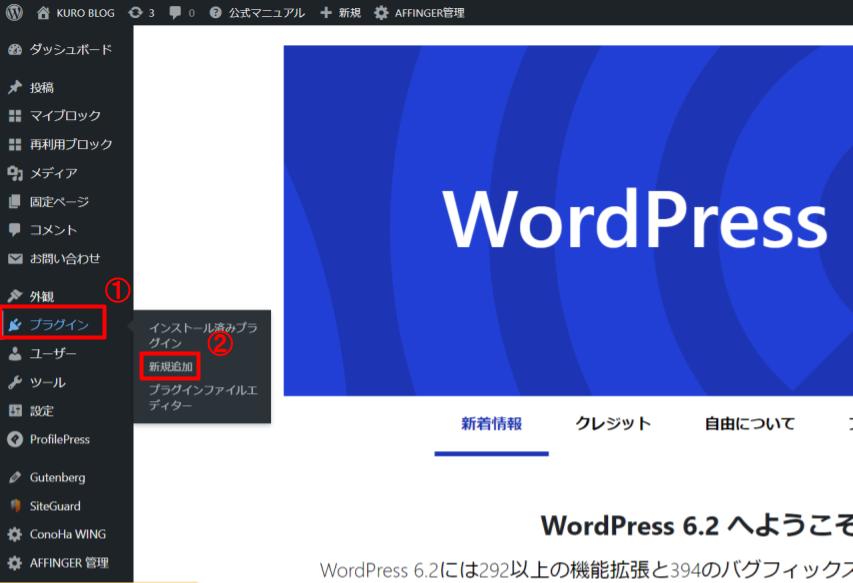Click the プラグイン plug icon
This screenshot has height=583, width=853.
[x=15, y=325]
